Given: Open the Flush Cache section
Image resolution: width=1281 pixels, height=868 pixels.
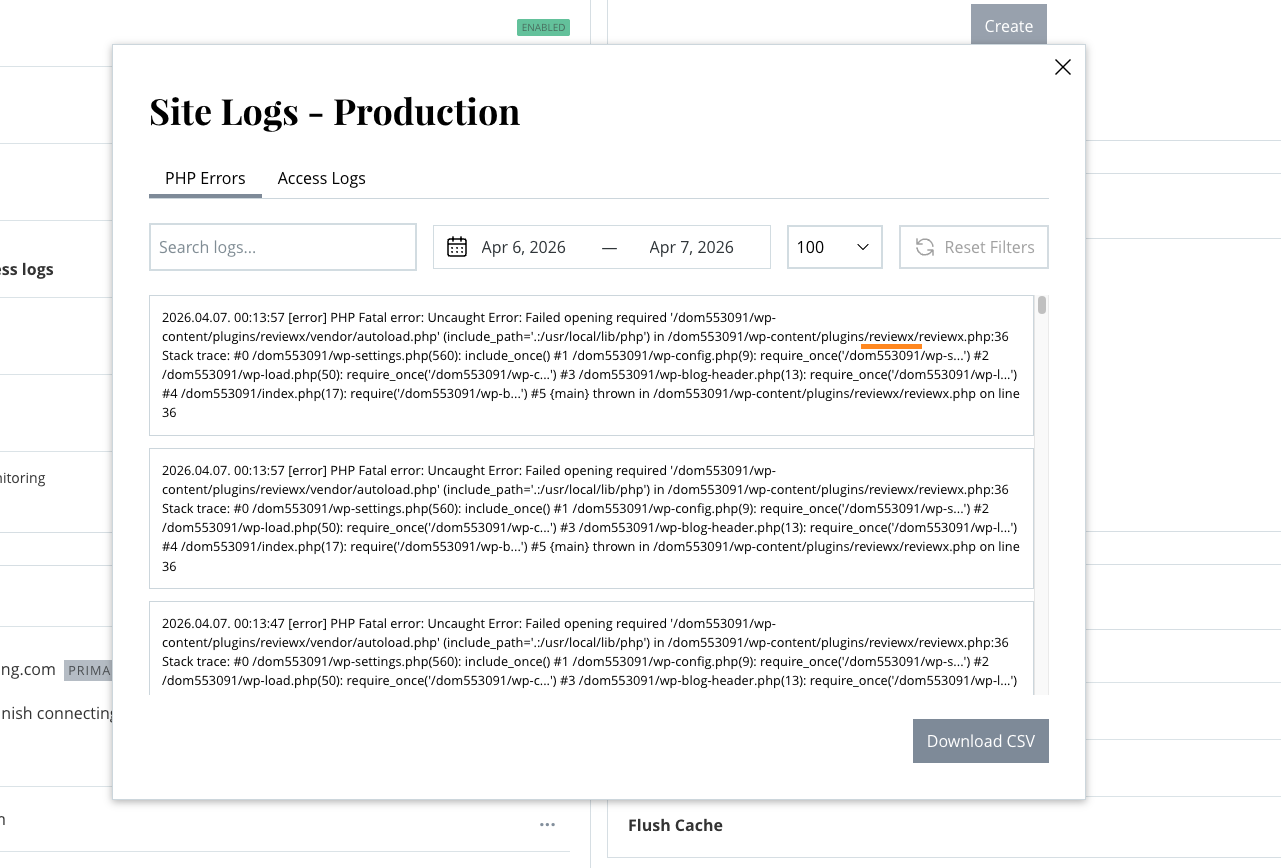Looking at the screenshot, I should point(675,825).
